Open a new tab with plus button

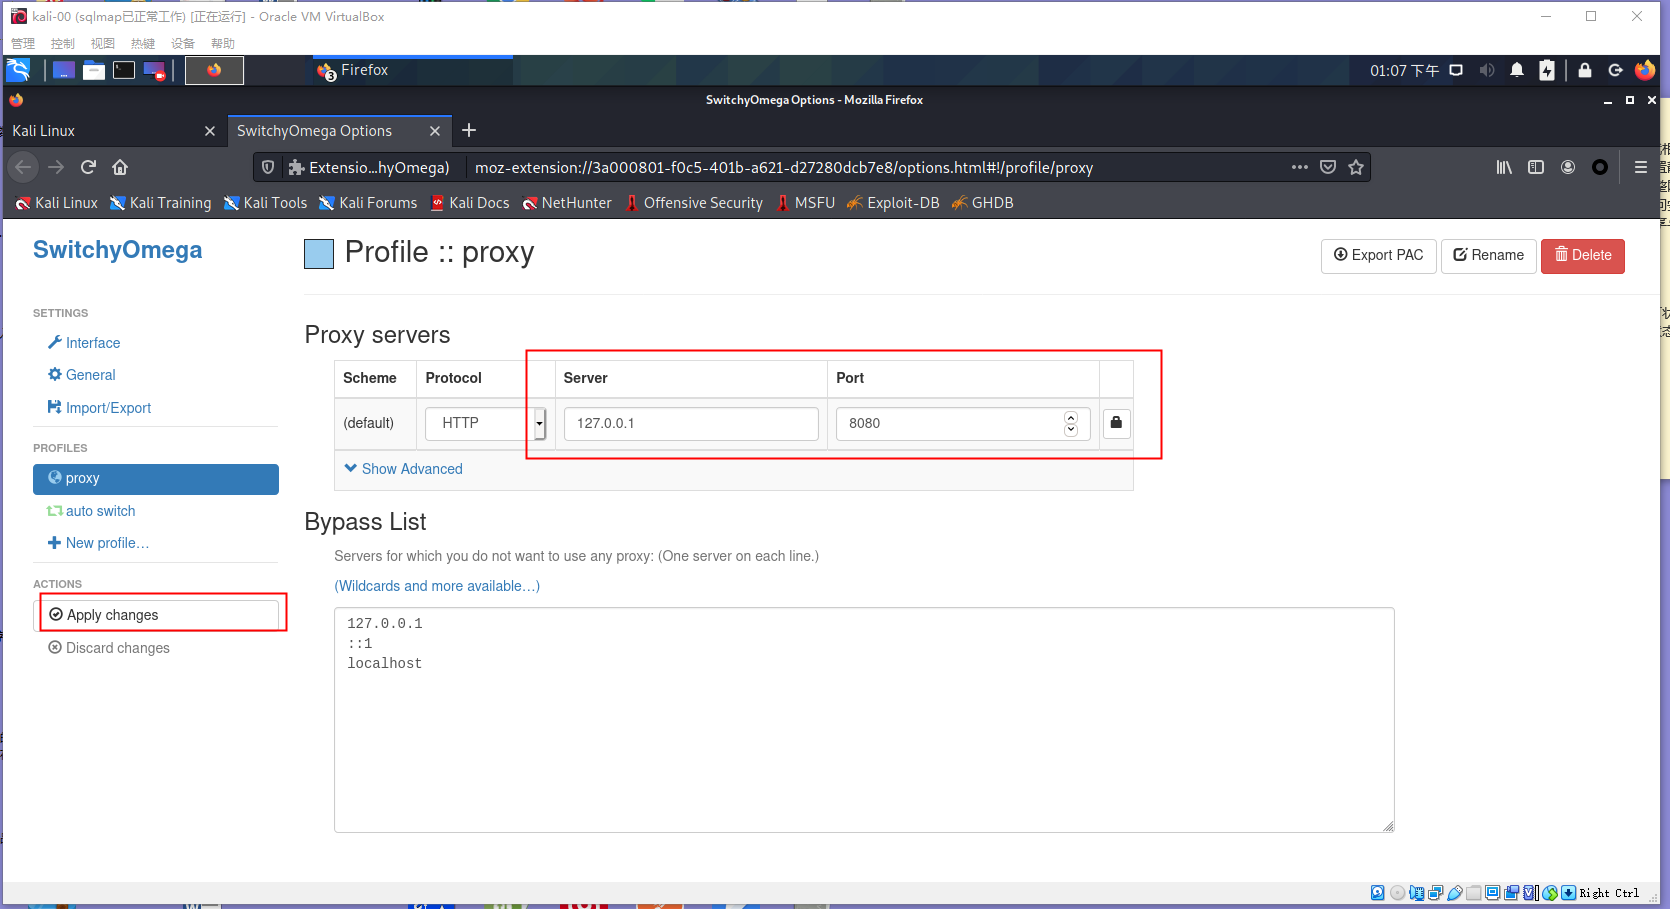coord(469,130)
